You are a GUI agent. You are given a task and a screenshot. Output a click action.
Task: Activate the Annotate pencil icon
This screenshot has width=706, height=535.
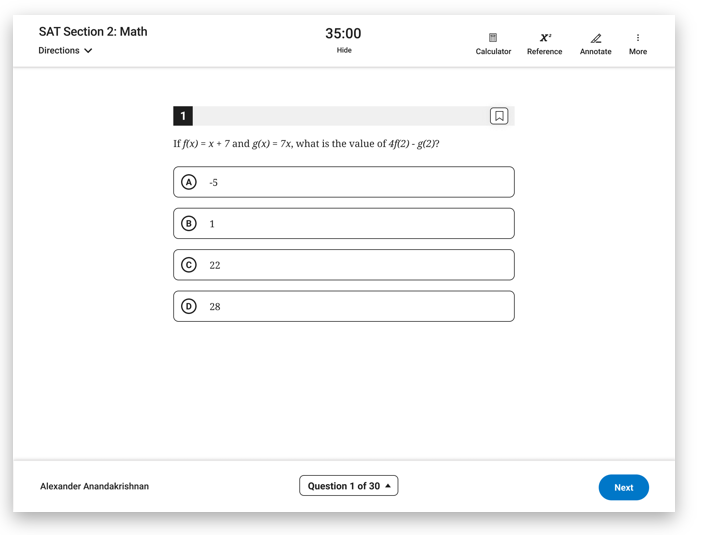(x=596, y=38)
